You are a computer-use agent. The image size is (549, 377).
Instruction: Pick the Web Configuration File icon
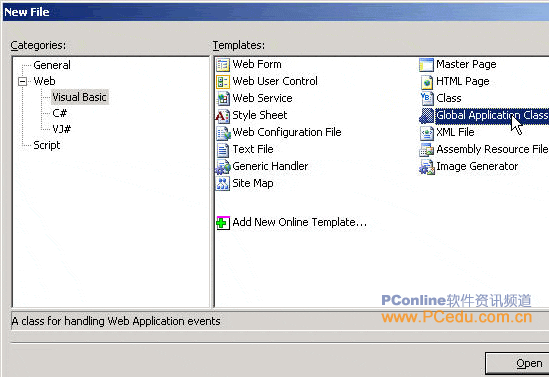point(223,133)
